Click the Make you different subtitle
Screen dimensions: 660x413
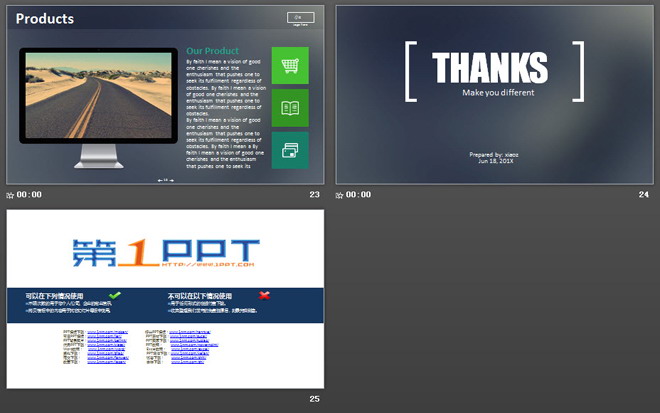coord(498,93)
